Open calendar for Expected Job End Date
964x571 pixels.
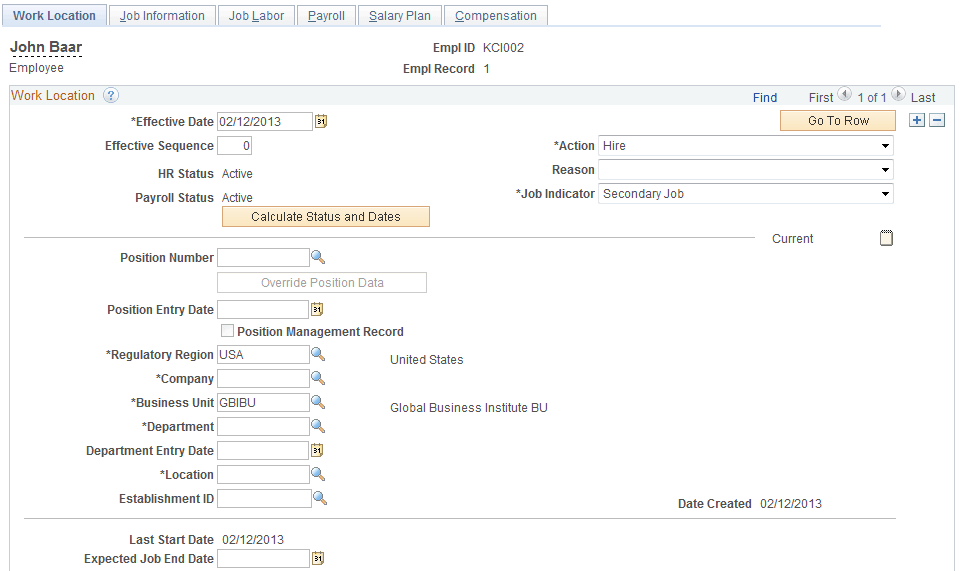318,558
